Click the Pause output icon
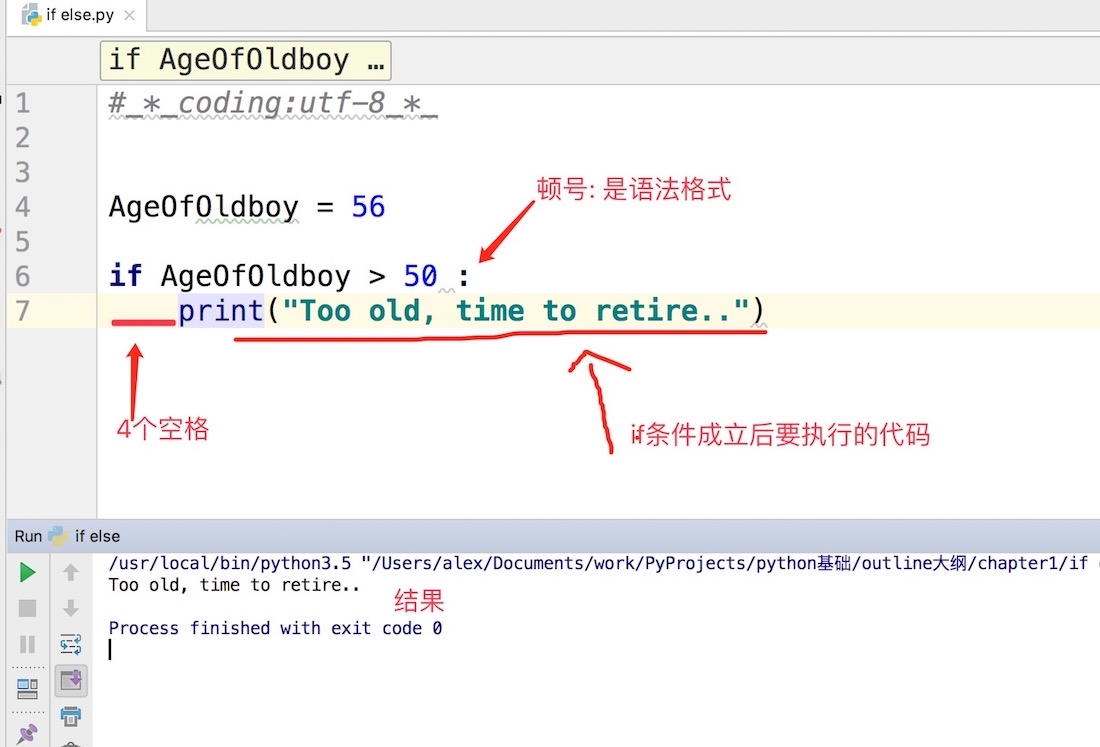This screenshot has height=747, width=1100. pyautogui.click(x=27, y=644)
